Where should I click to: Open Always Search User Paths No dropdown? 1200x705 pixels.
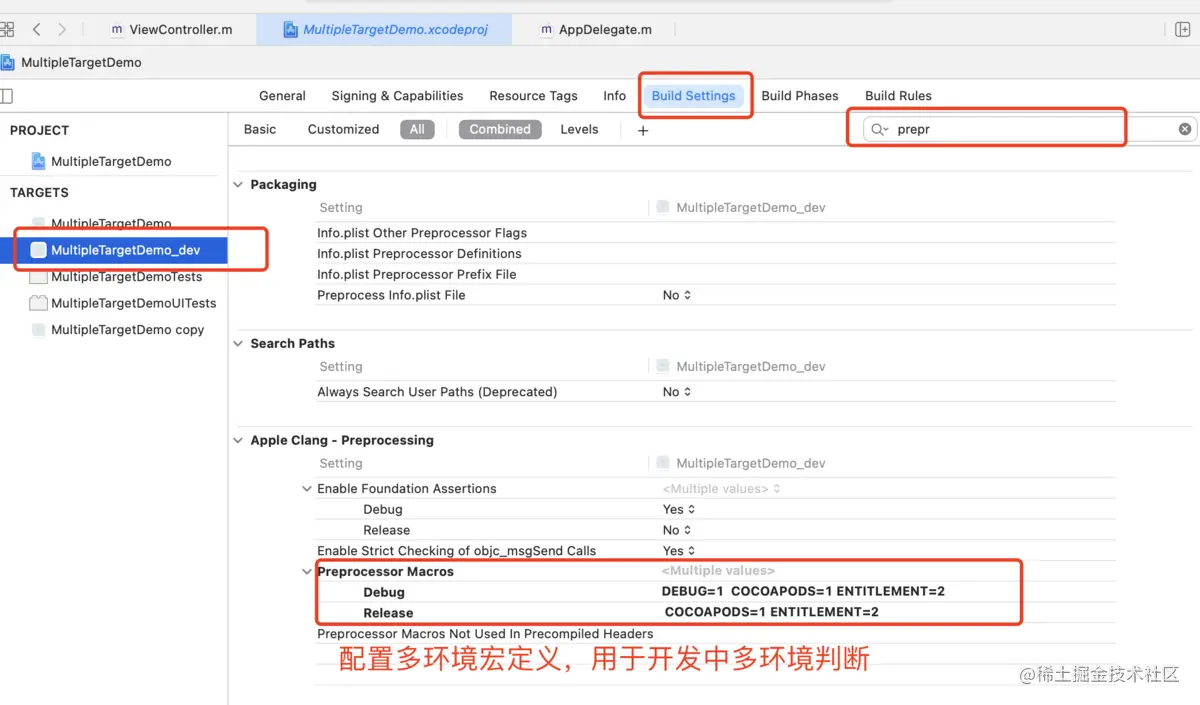677,392
